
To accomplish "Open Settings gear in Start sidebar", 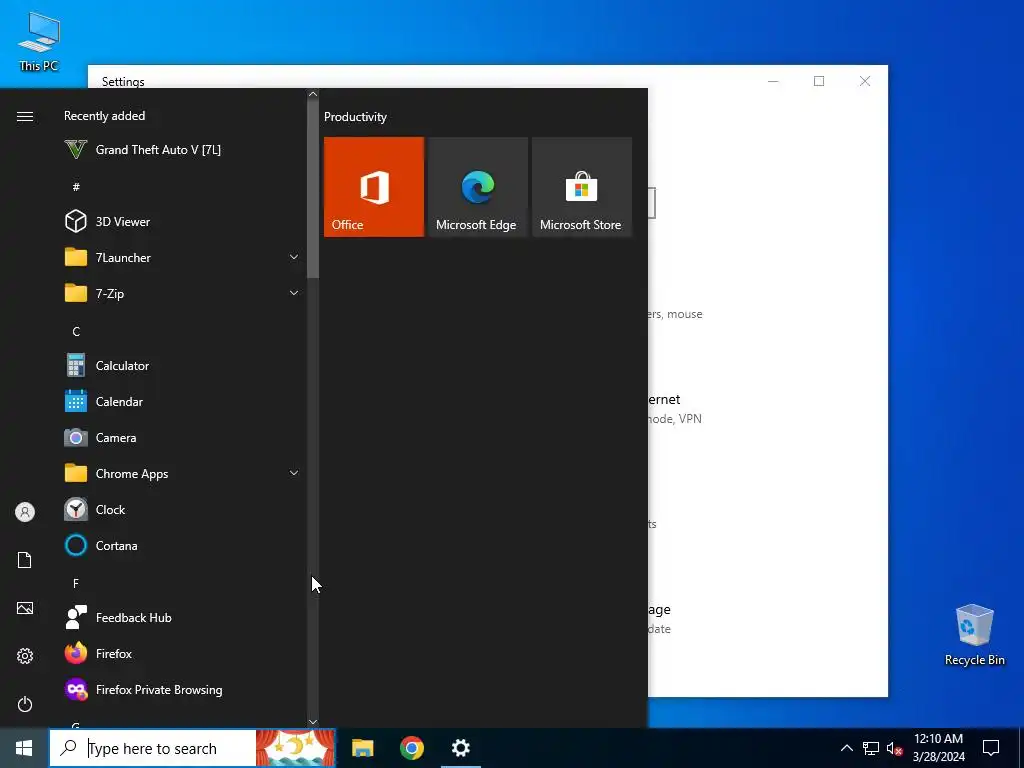I will (x=25, y=656).
